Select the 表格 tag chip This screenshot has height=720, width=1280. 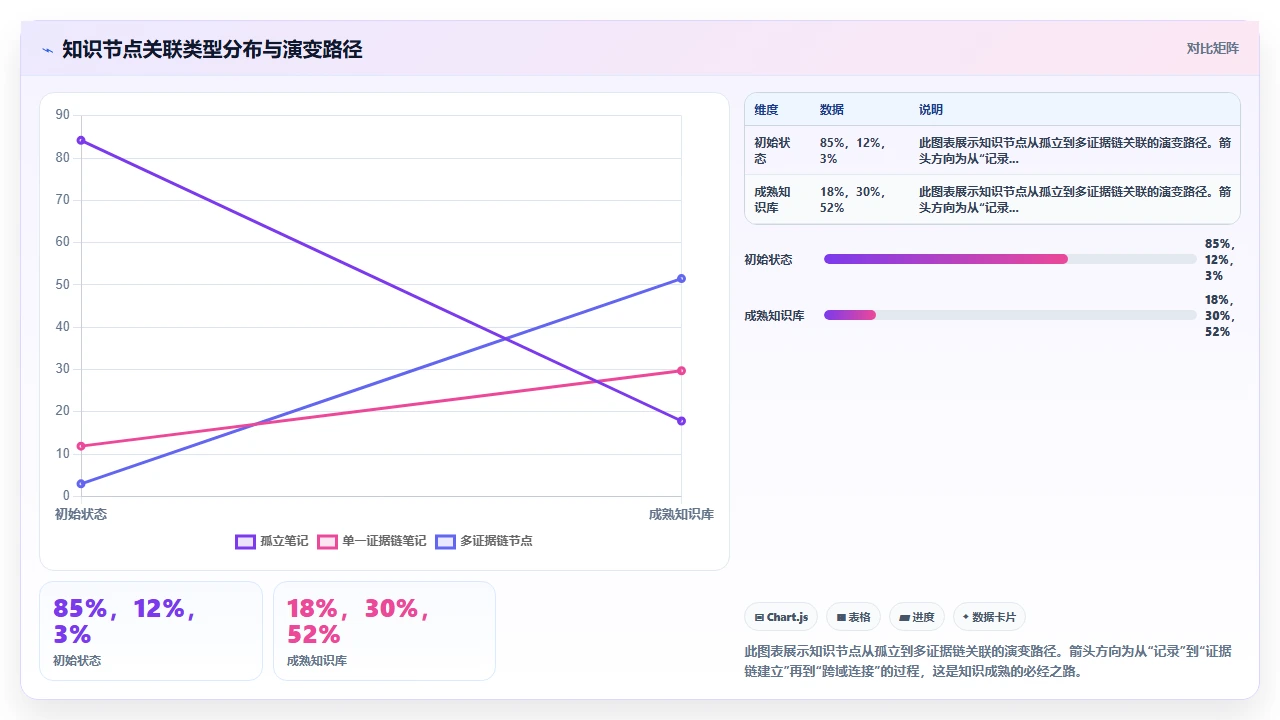853,617
